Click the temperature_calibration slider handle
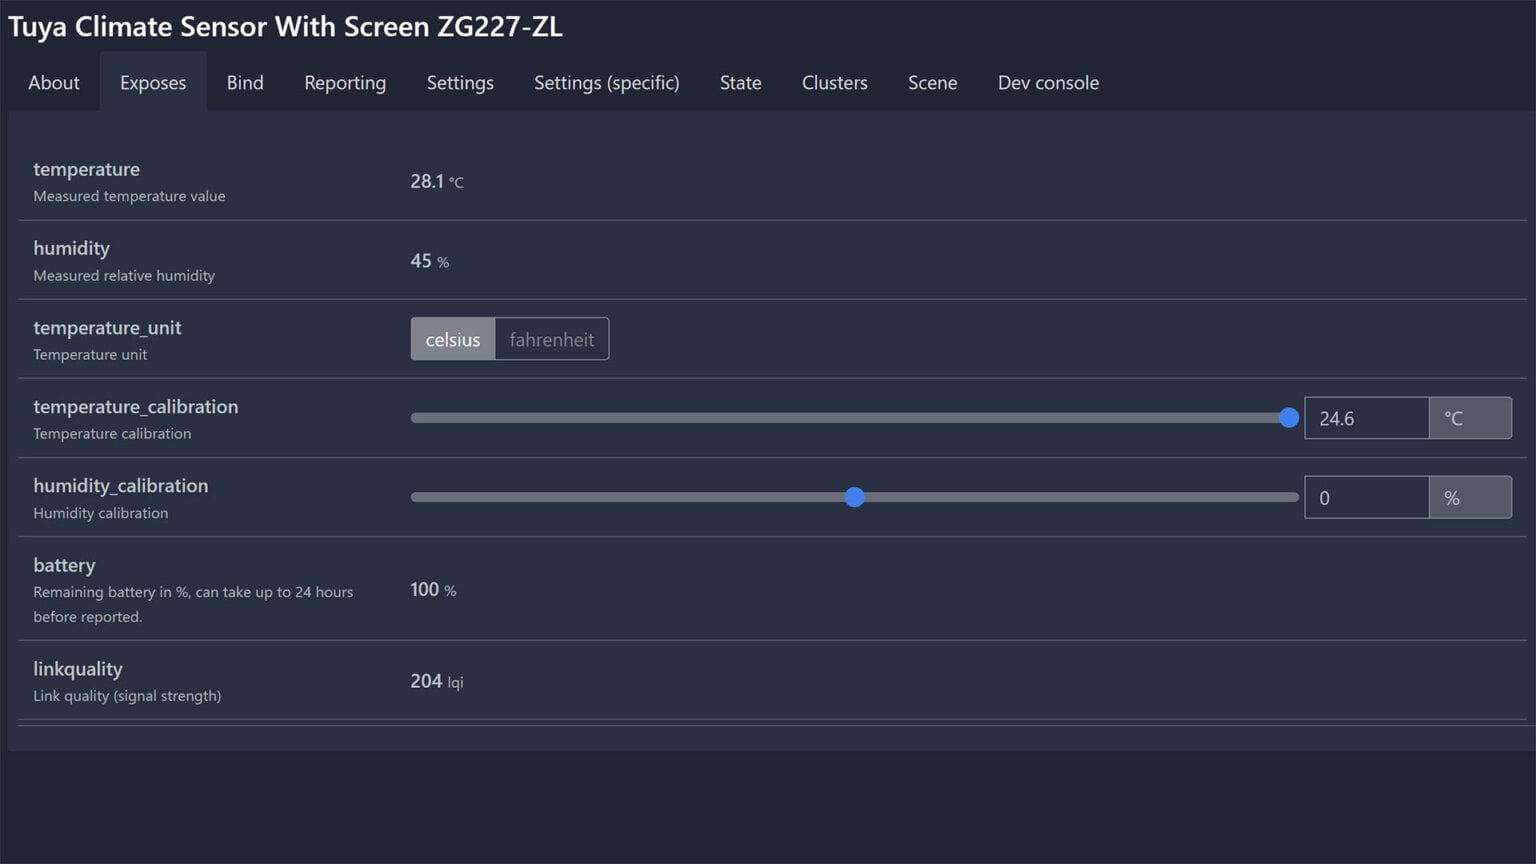This screenshot has height=864, width=1536. [x=1289, y=418]
